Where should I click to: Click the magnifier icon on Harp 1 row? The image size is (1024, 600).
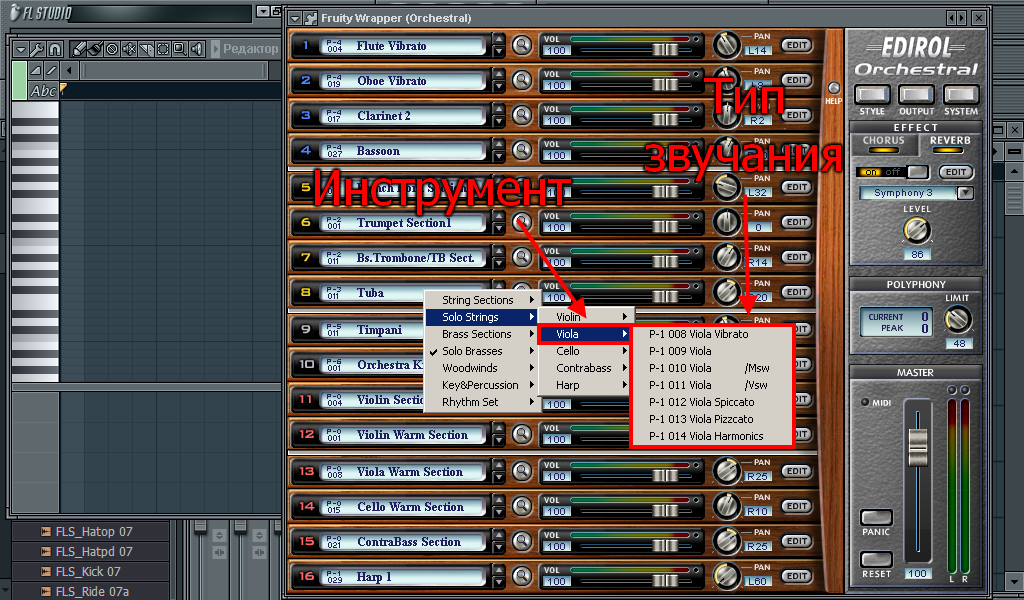tap(521, 576)
